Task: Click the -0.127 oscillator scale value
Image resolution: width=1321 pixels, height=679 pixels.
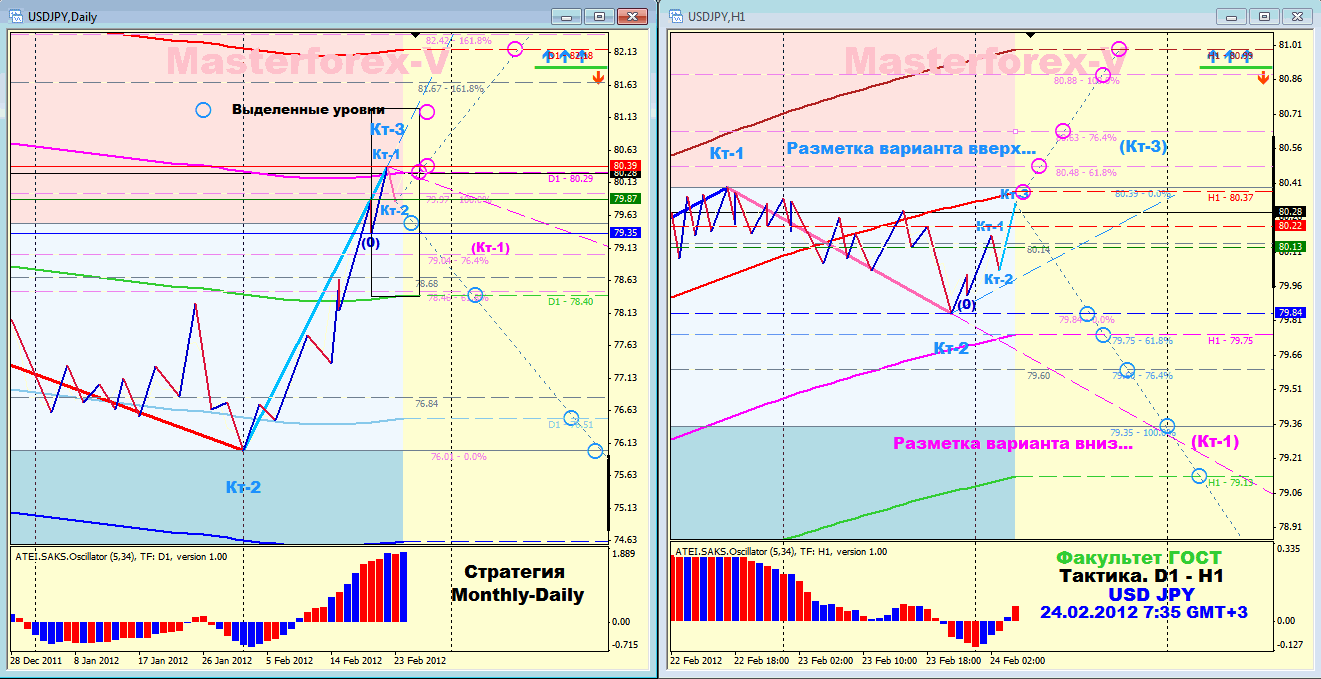Action: pyautogui.click(x=1291, y=644)
